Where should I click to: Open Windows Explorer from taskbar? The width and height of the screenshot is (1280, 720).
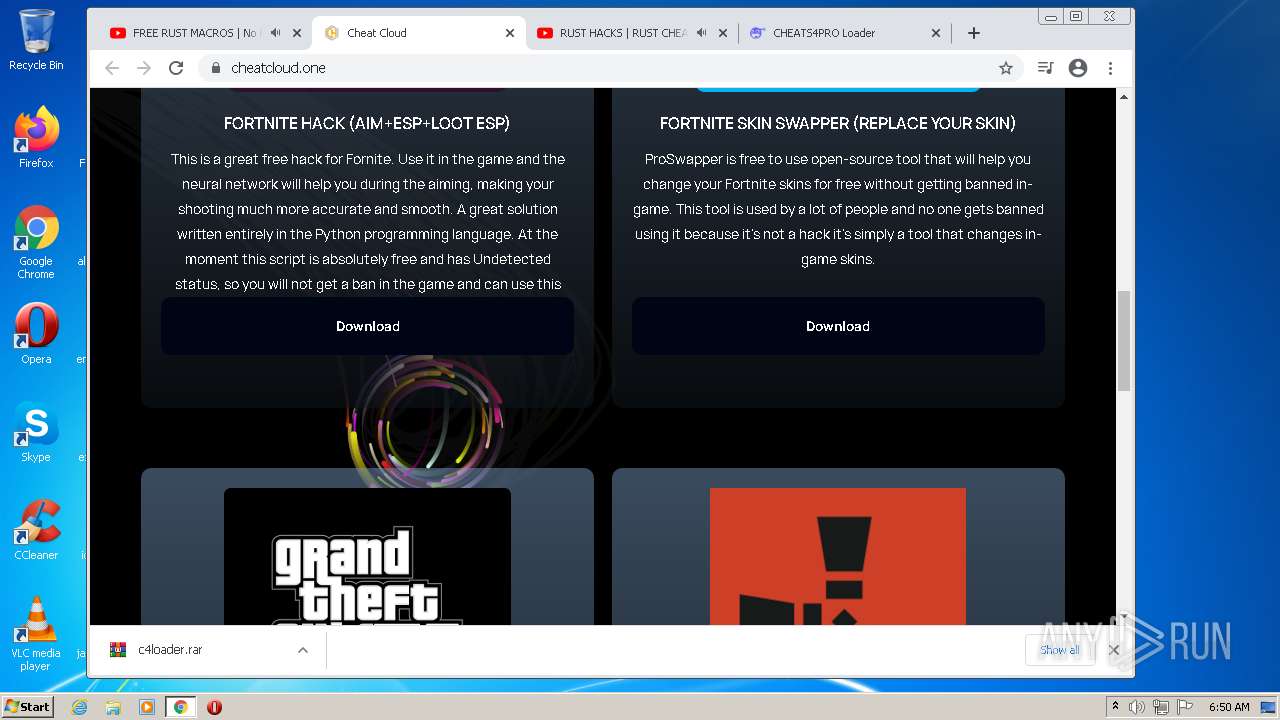[113, 707]
